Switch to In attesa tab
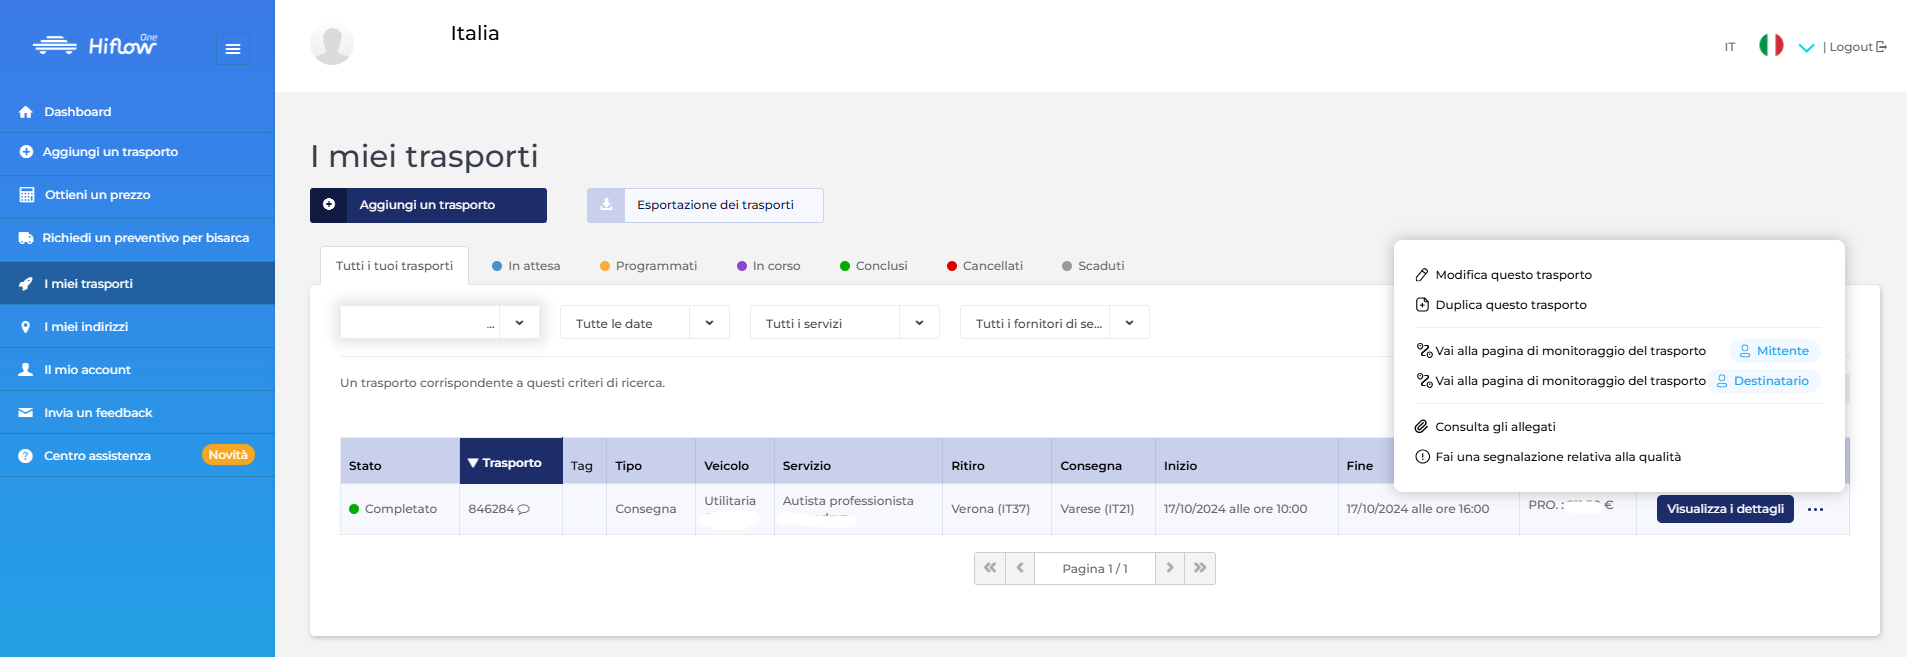This screenshot has width=1907, height=657. pos(526,266)
